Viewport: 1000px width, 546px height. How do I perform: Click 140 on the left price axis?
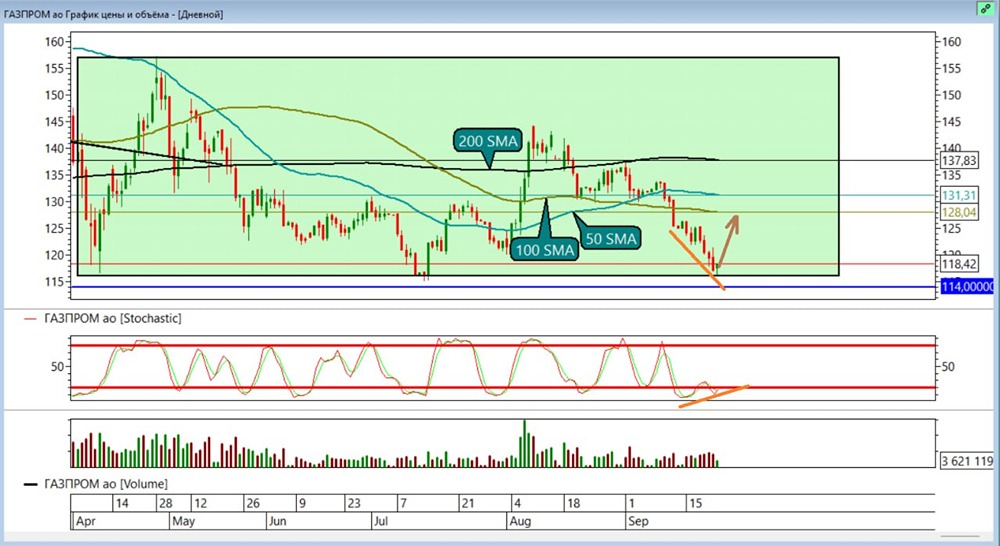point(54,148)
